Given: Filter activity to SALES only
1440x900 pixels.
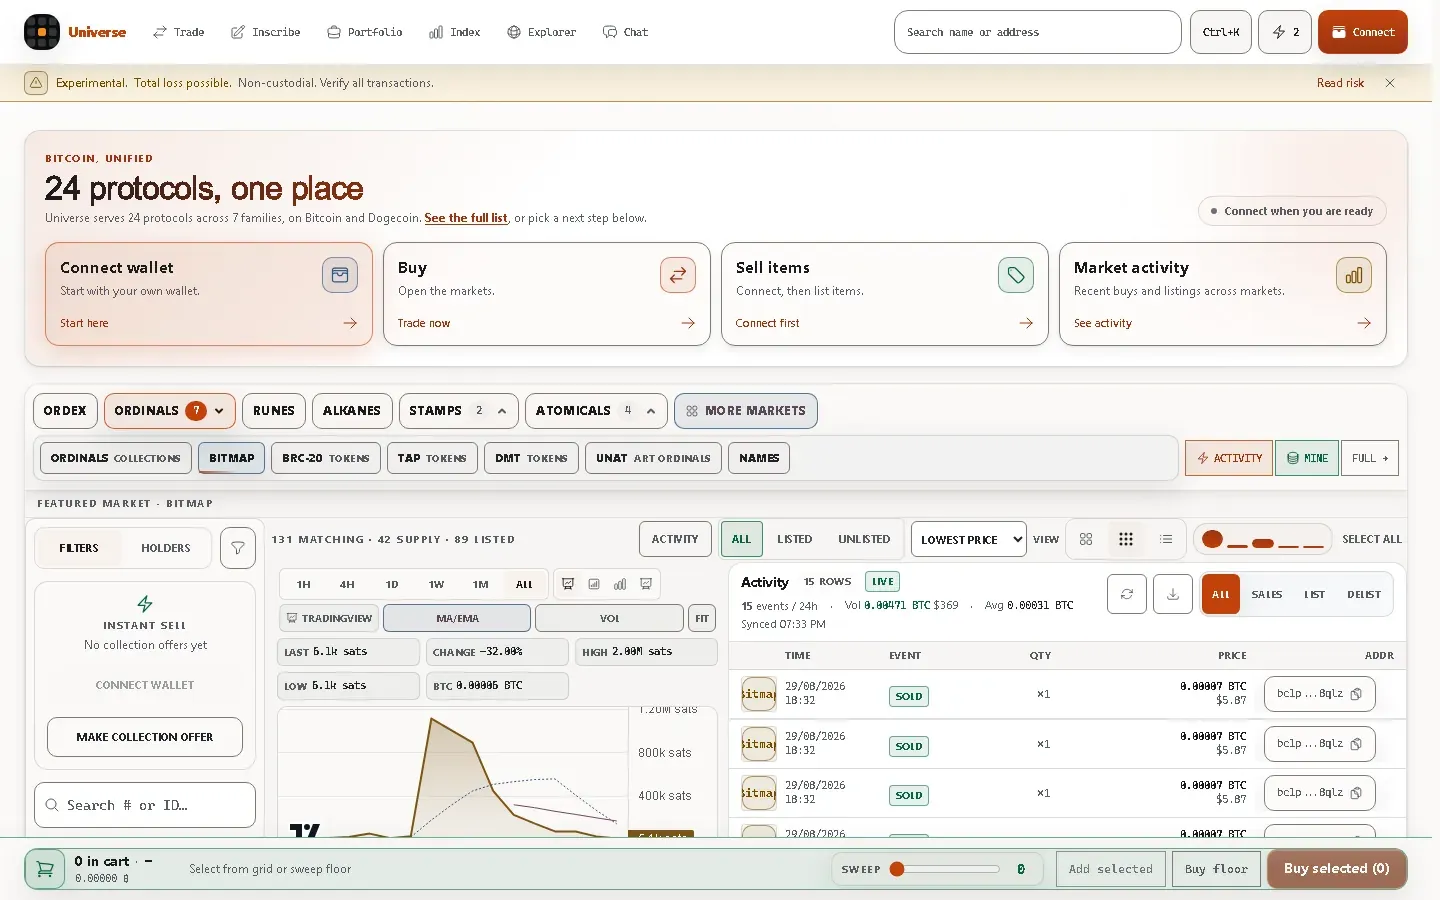Looking at the screenshot, I should (x=1267, y=594).
